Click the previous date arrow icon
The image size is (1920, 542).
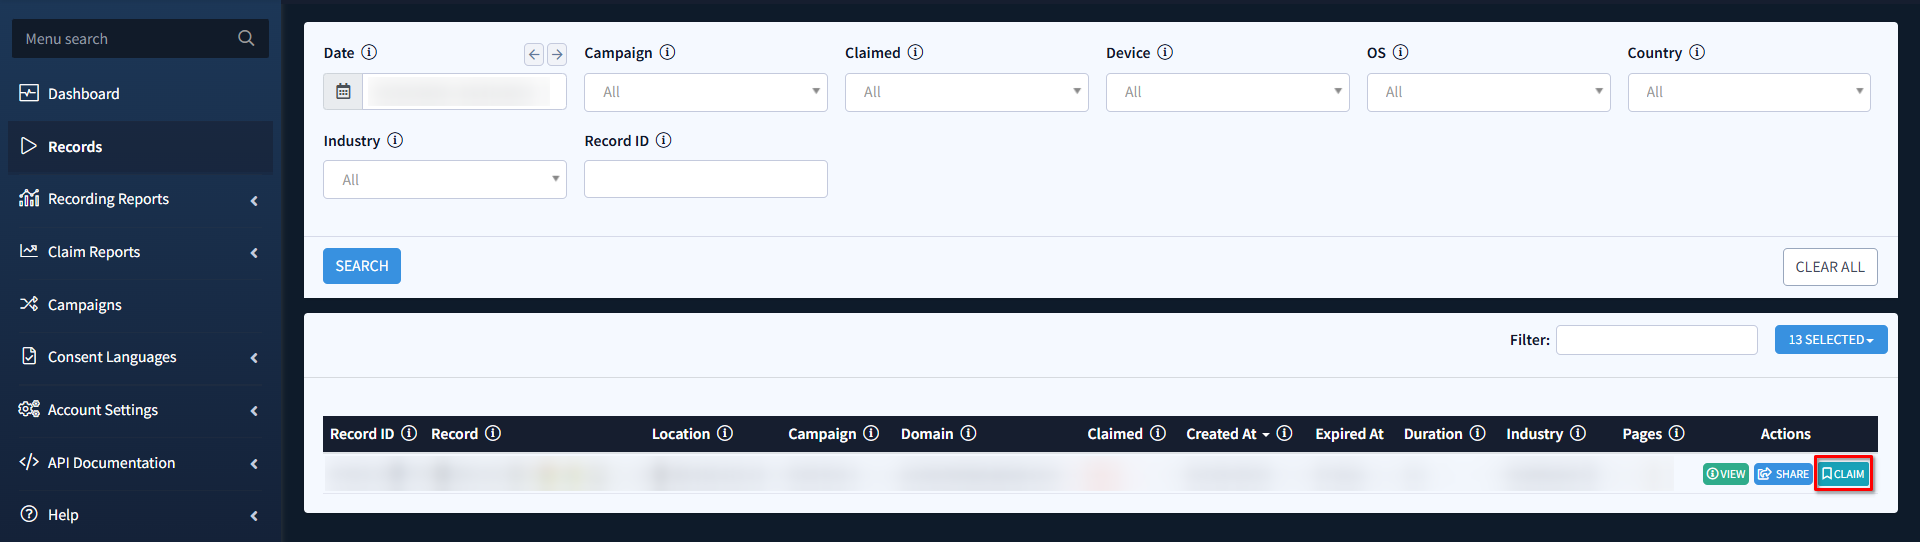[x=534, y=54]
